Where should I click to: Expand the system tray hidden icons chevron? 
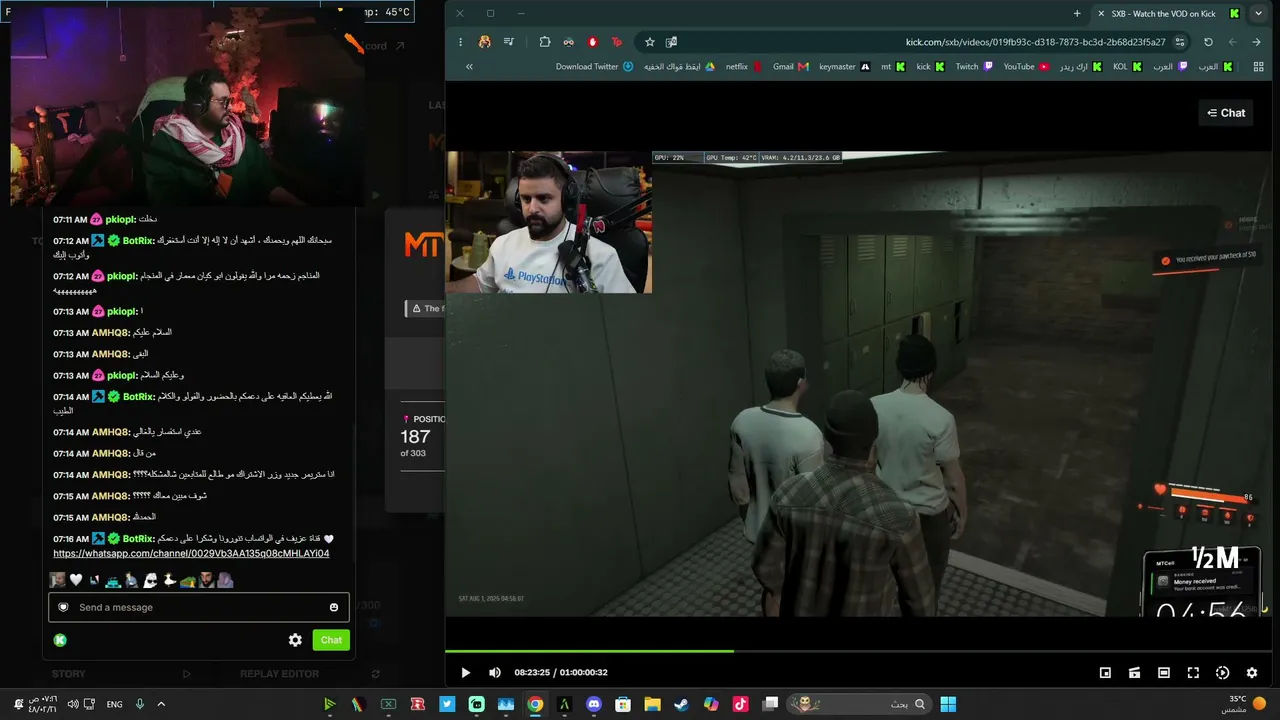160,704
